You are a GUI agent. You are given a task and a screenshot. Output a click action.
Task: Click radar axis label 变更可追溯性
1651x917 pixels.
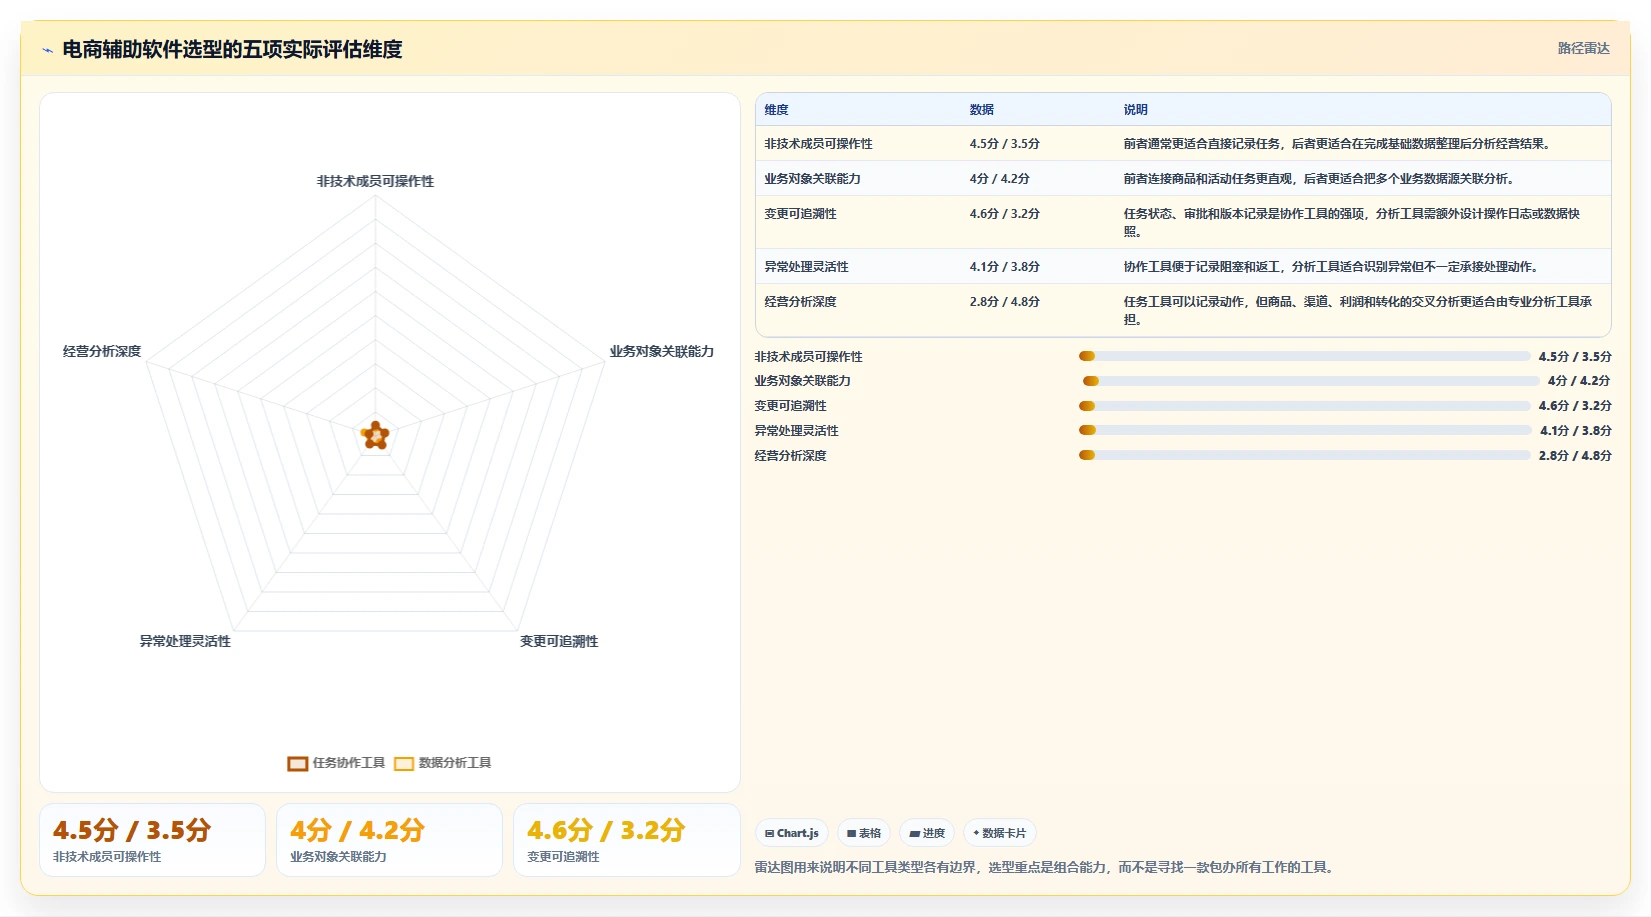point(559,641)
